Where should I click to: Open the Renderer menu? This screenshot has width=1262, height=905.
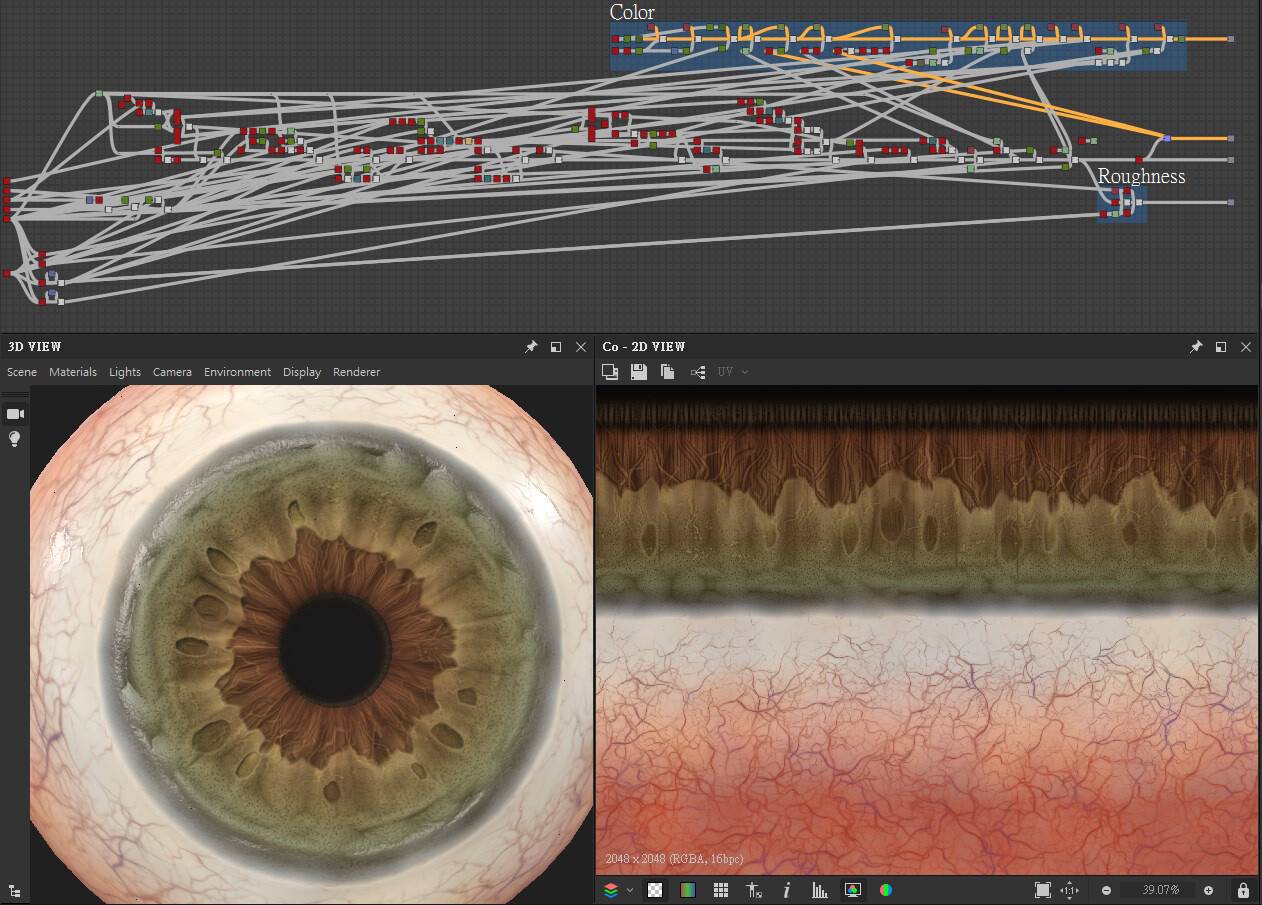tap(357, 372)
